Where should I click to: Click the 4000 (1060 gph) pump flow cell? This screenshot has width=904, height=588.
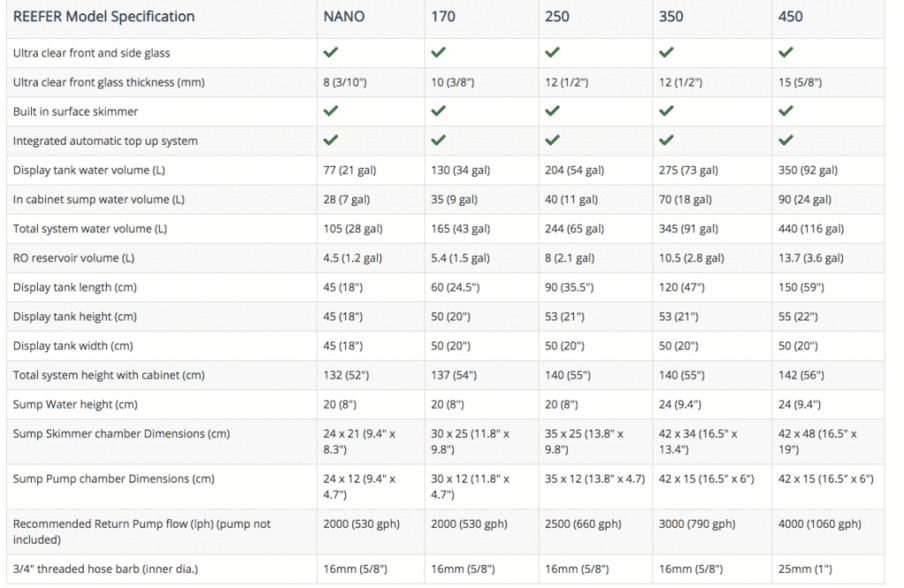819,524
